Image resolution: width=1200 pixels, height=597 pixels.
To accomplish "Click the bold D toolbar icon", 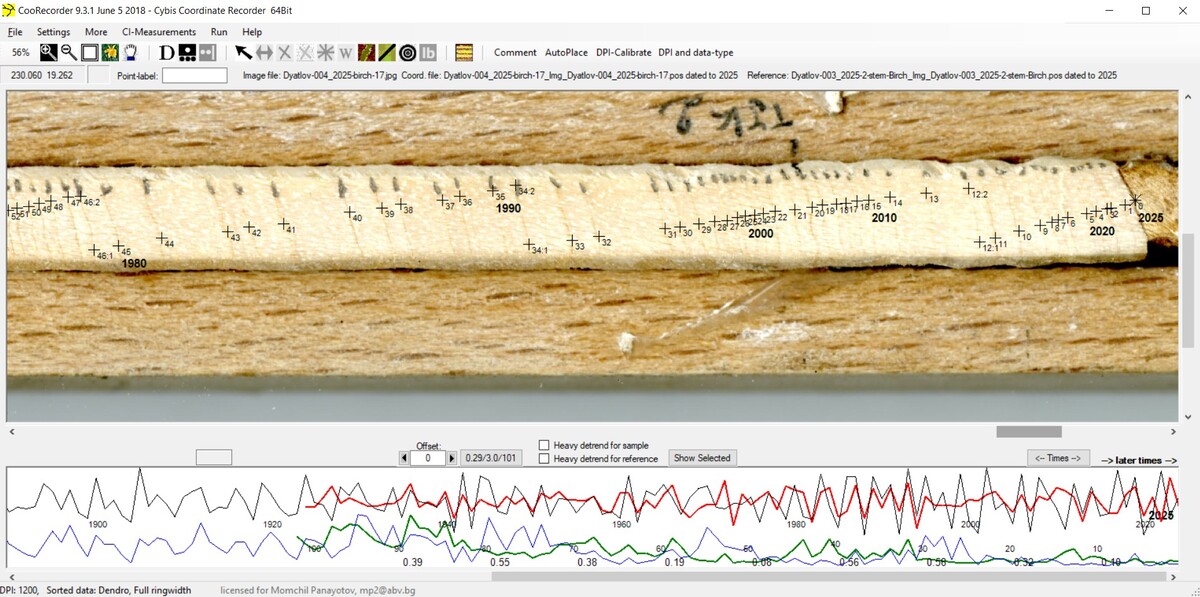I will pyautogui.click(x=167, y=52).
